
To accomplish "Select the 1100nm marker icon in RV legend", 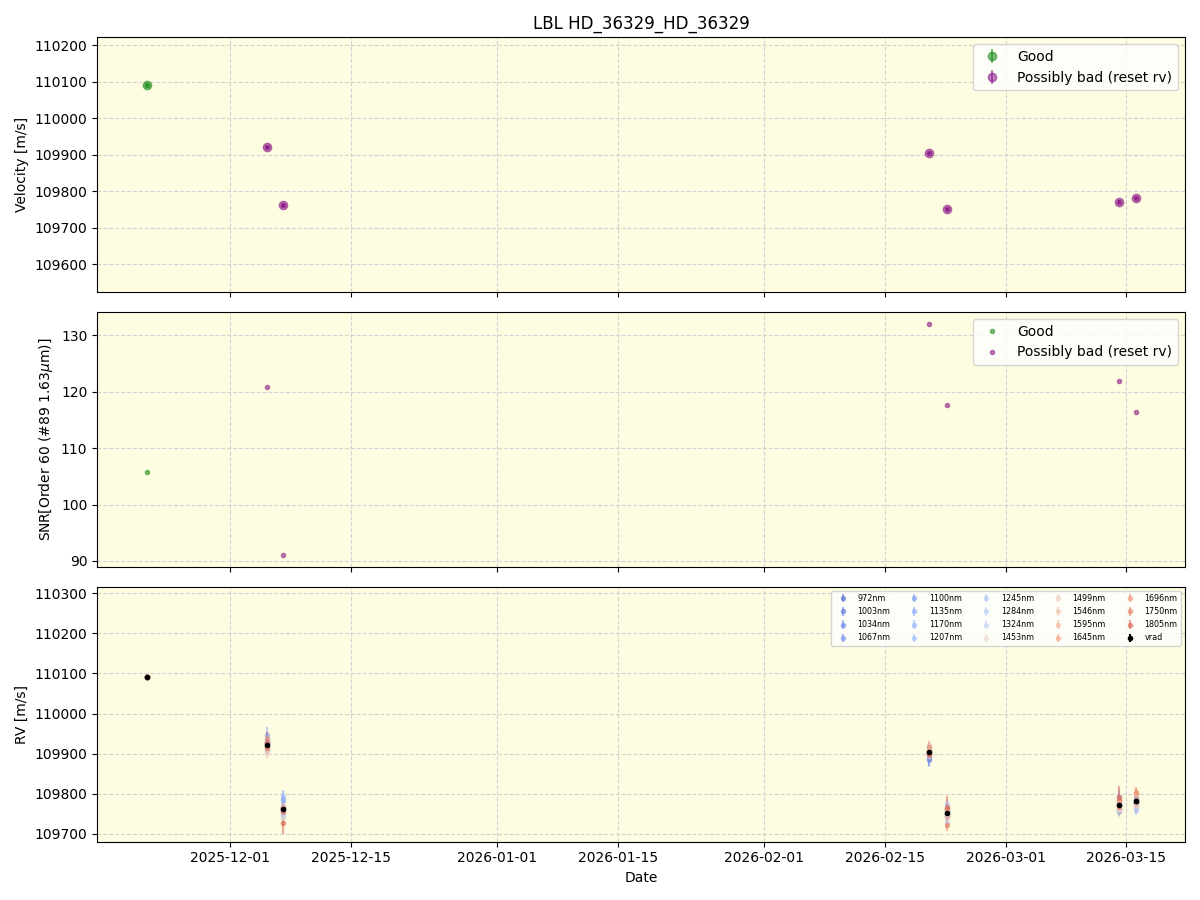I will pyautogui.click(x=914, y=598).
